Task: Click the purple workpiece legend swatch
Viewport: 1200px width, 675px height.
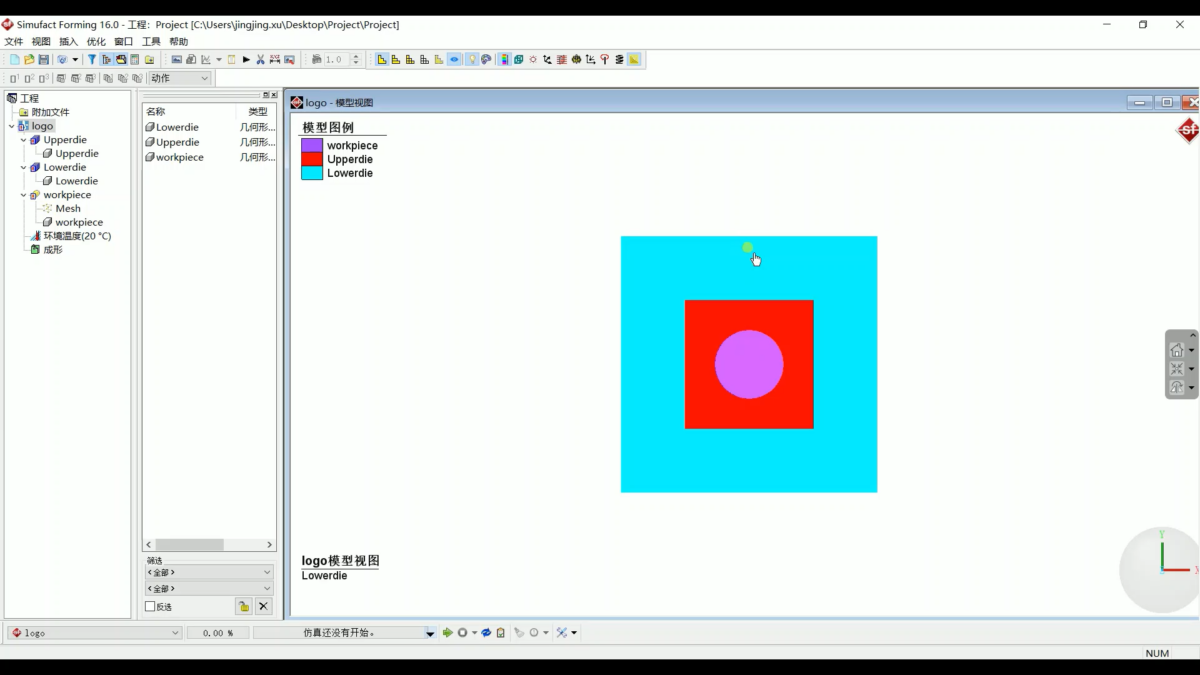Action: click(x=312, y=145)
